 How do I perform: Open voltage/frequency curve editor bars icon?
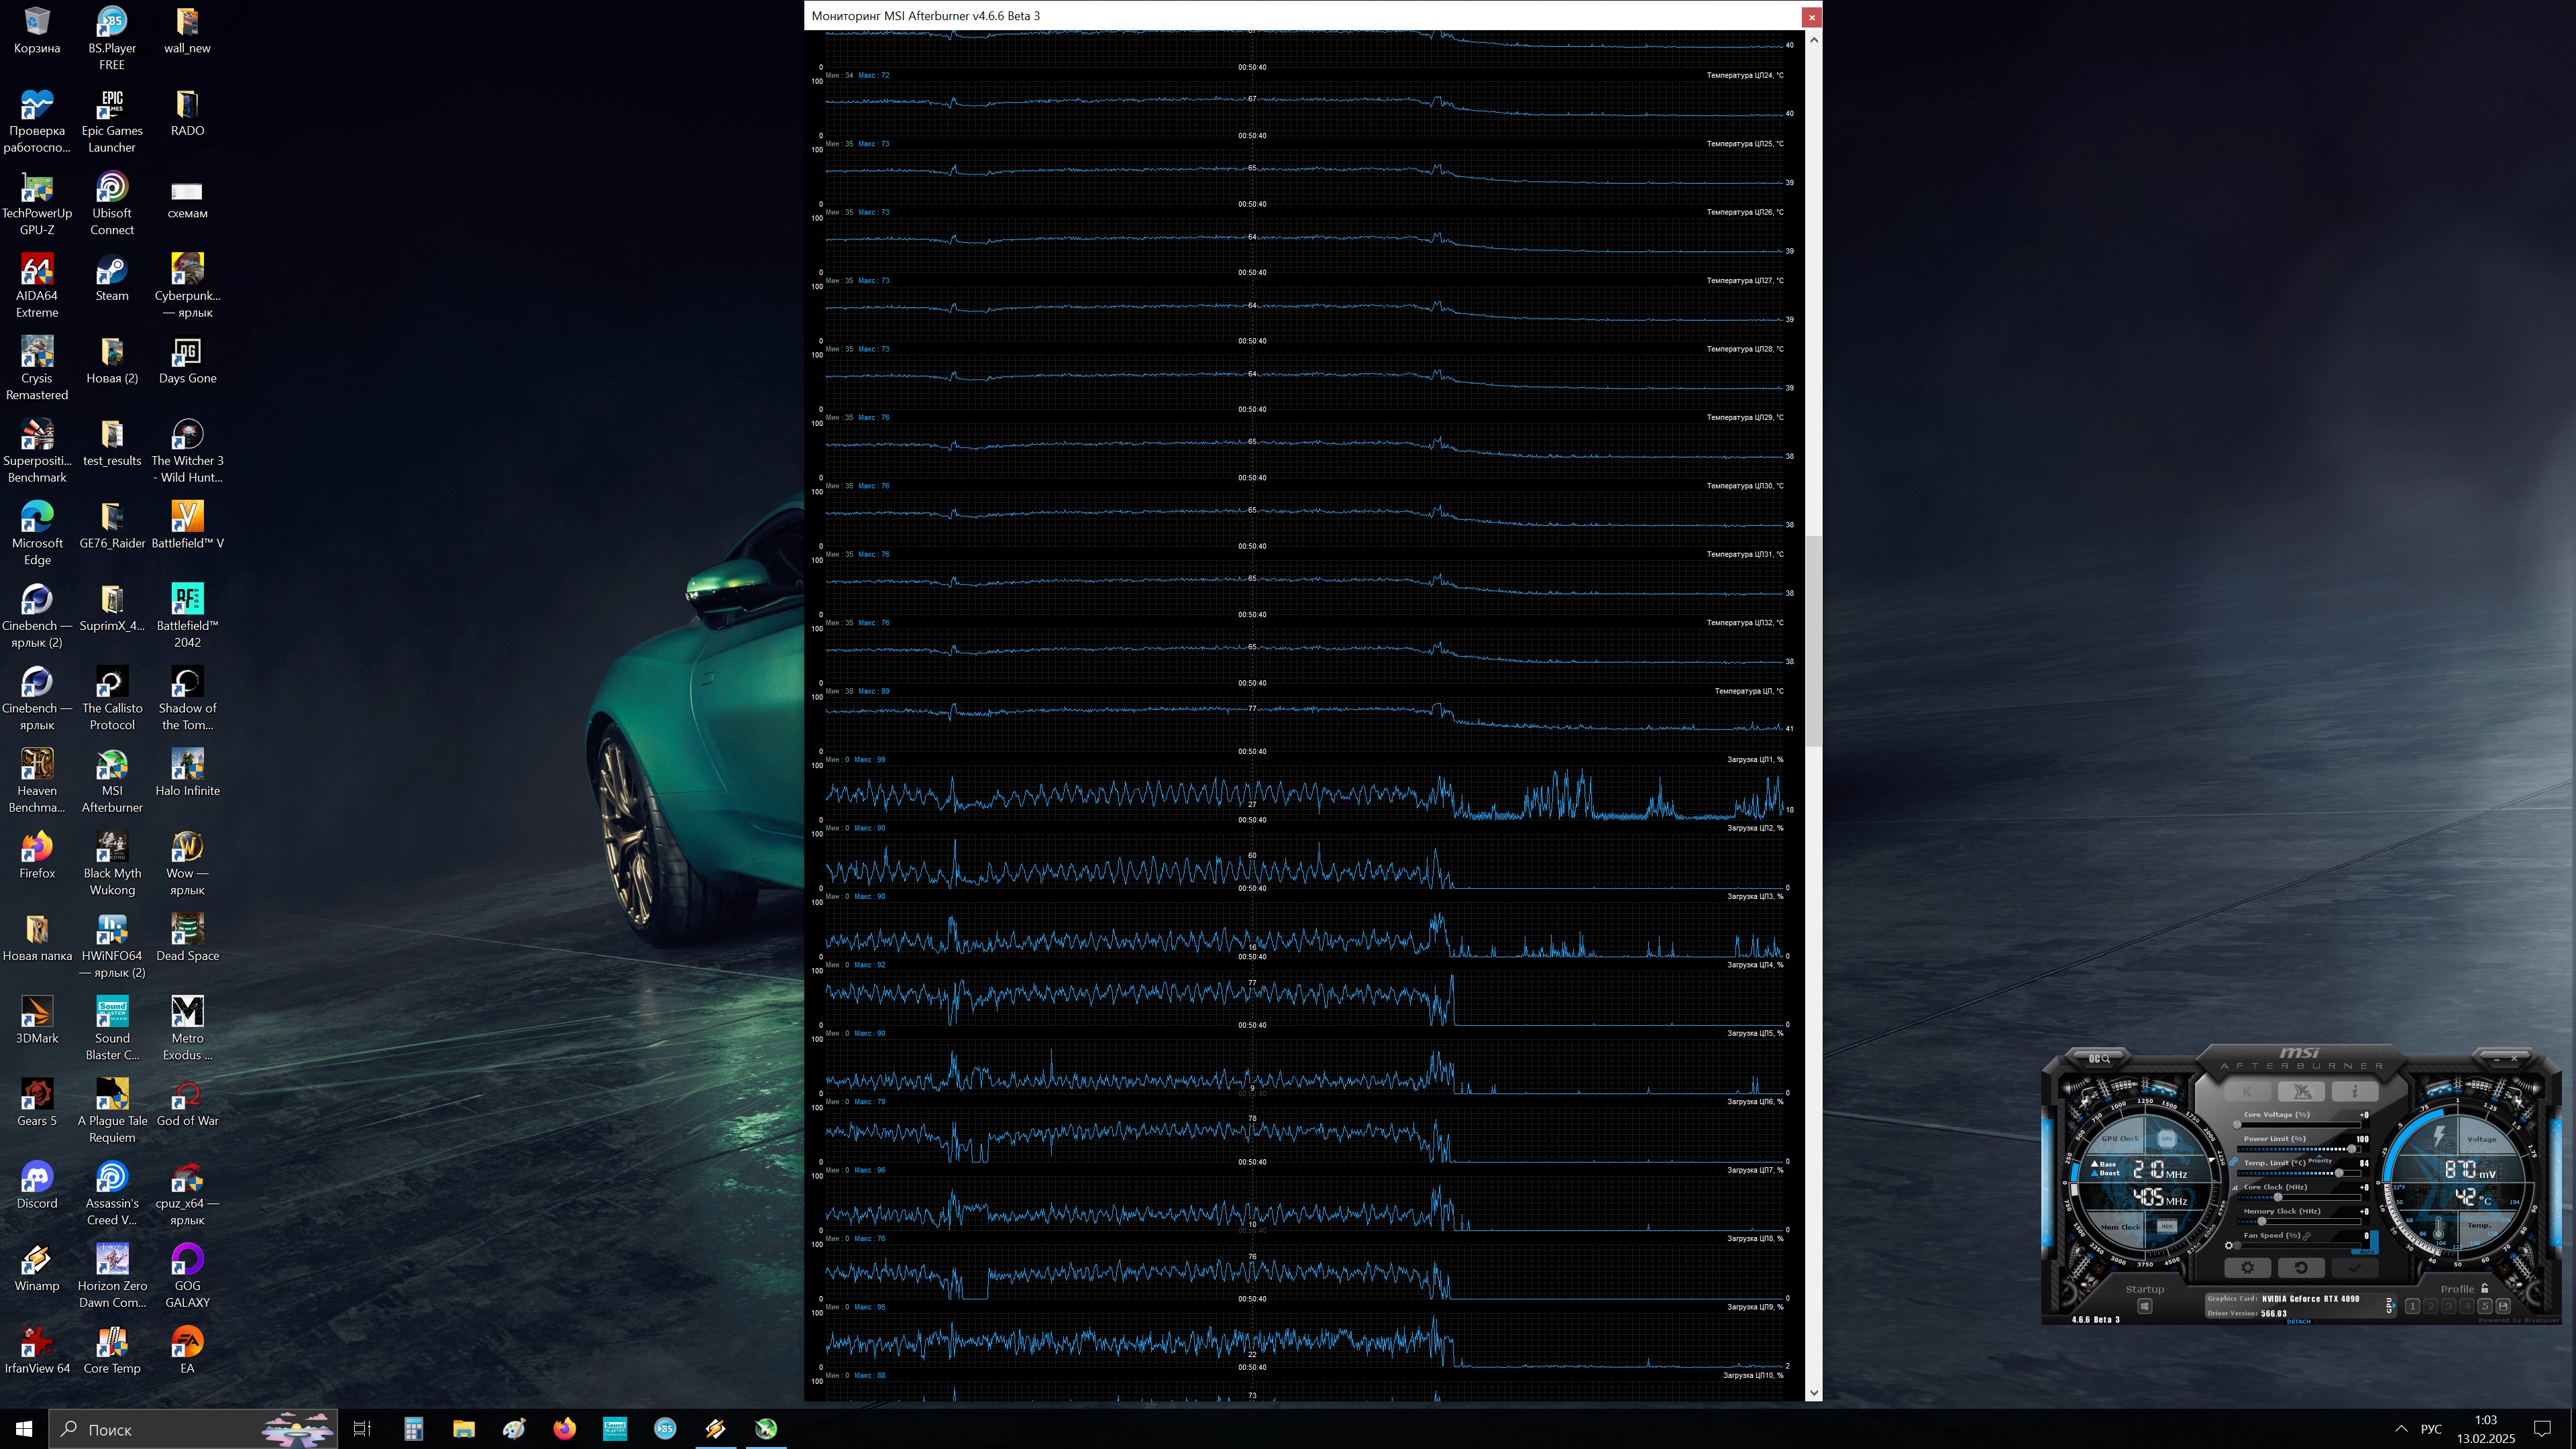point(2235,1188)
